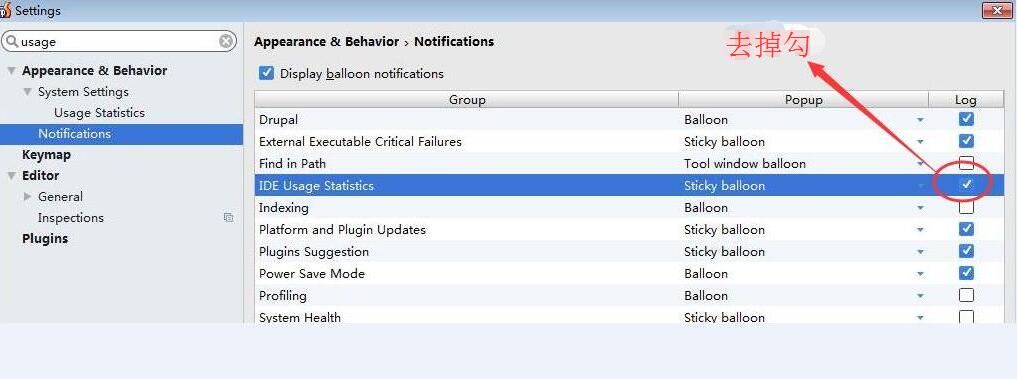Open Popup dropdown for Power Save Mode
Screen dimensions: 1017x379
pyautogui.click(x=920, y=274)
